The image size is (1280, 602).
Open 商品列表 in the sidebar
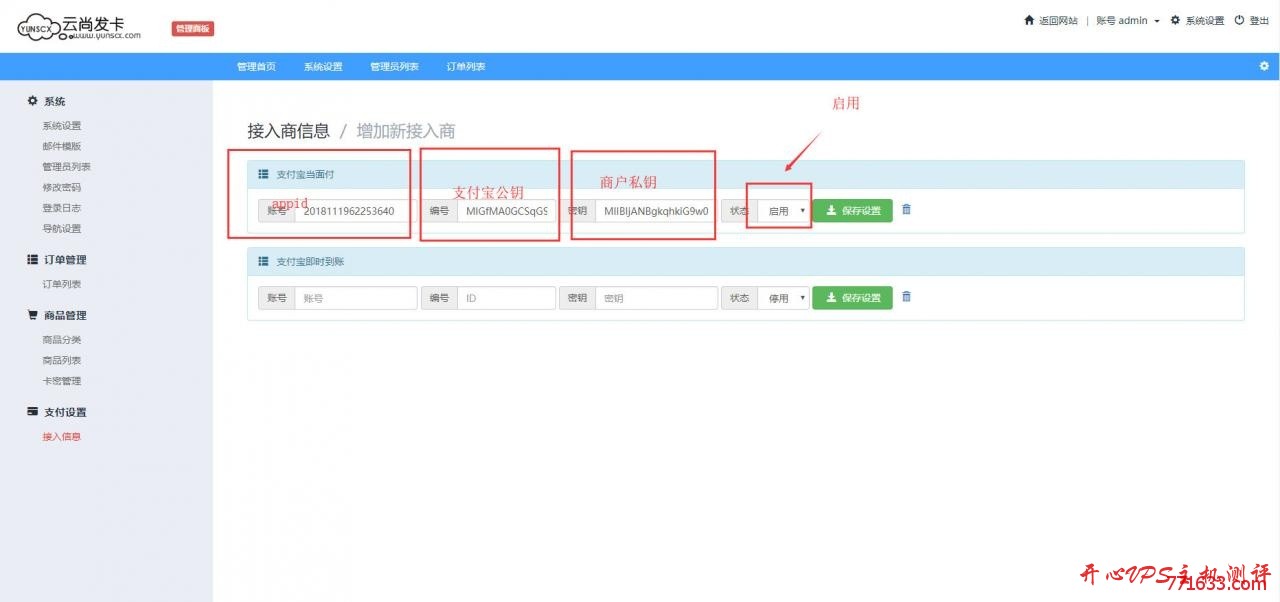[x=62, y=360]
